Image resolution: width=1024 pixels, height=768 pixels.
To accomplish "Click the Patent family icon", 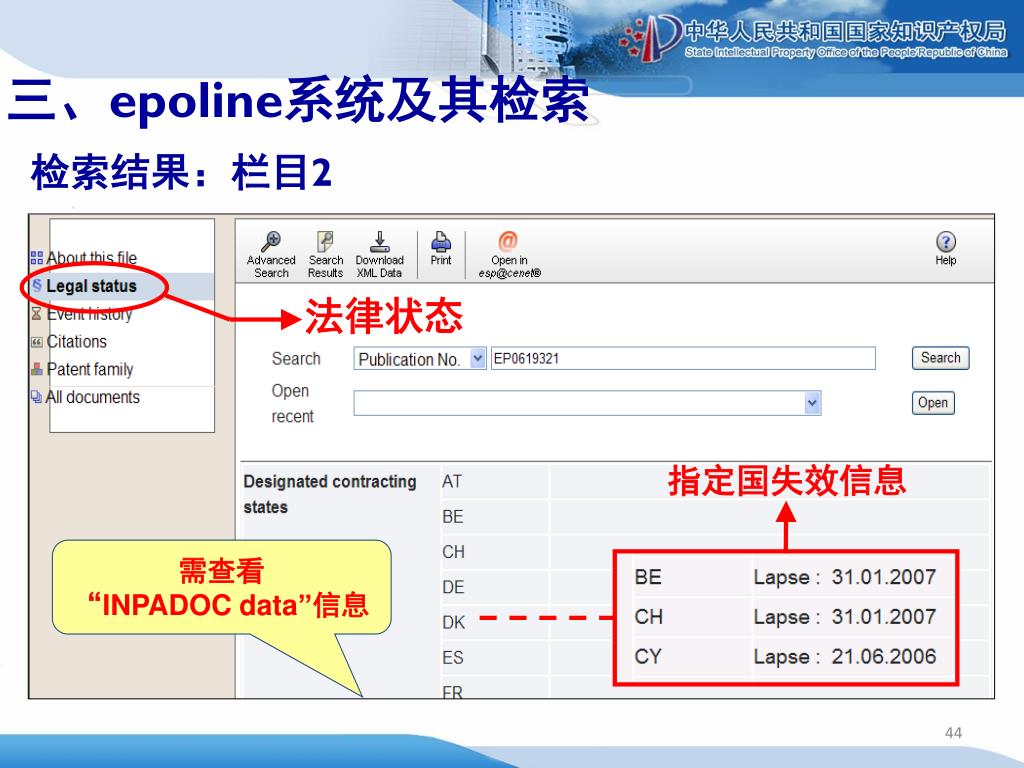I will pos(37,370).
